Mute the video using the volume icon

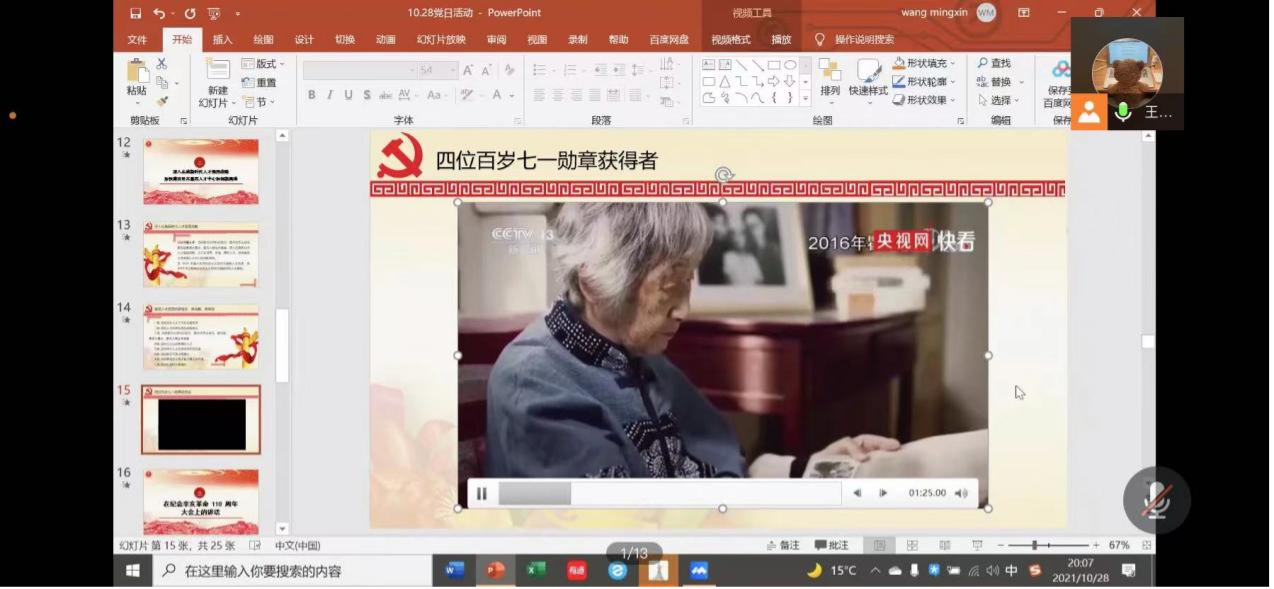(x=961, y=493)
